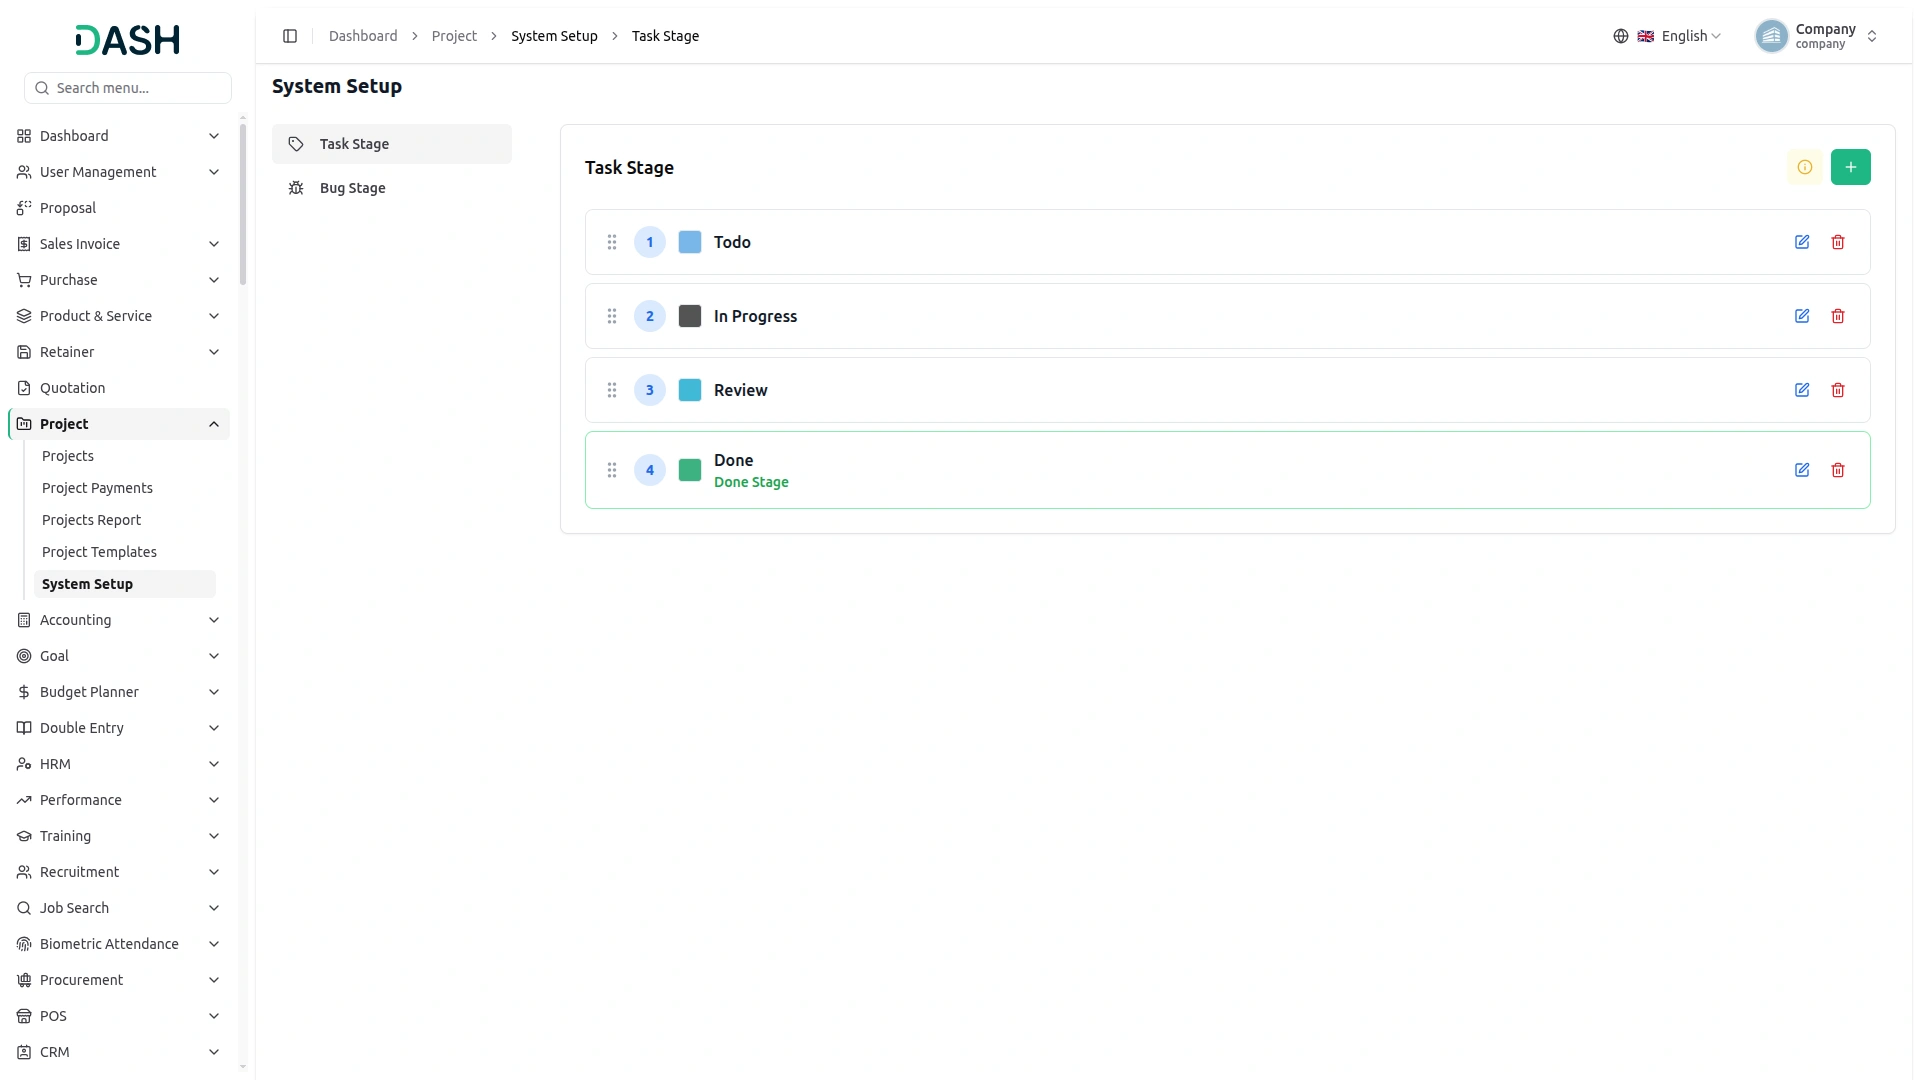Switch to the Bug Stage tab
The width and height of the screenshot is (1920, 1080).
point(392,188)
